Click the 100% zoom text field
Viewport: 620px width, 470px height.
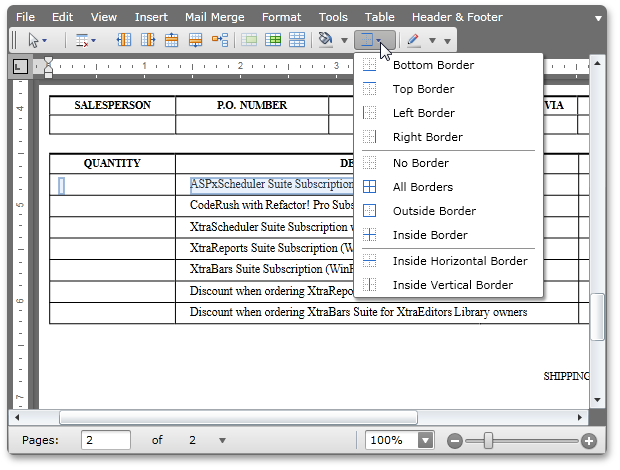point(391,440)
